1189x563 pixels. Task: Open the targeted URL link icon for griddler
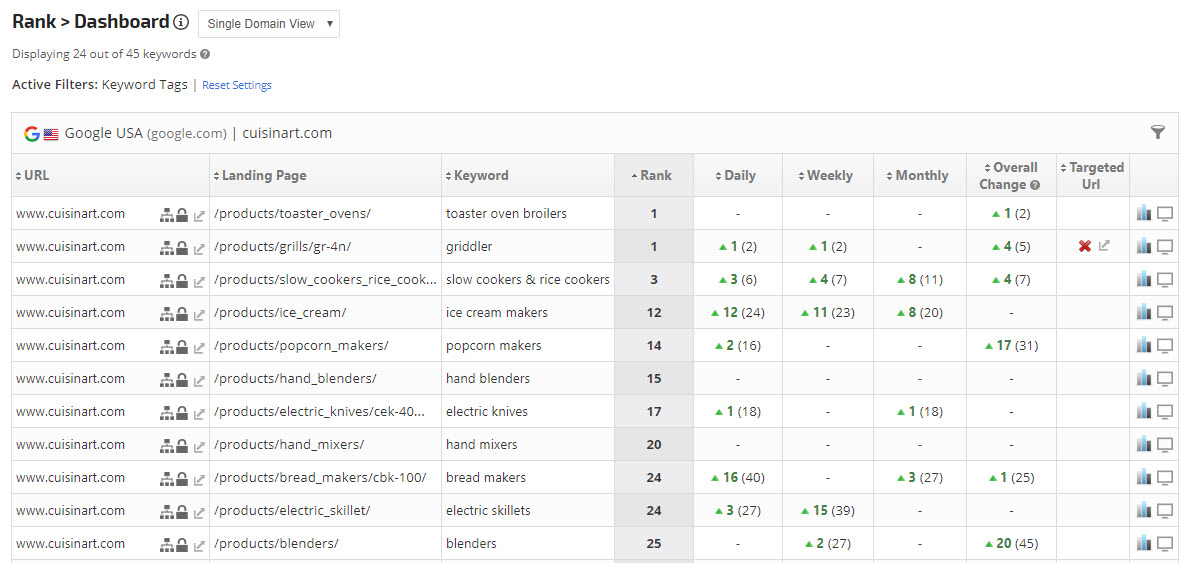1104,246
